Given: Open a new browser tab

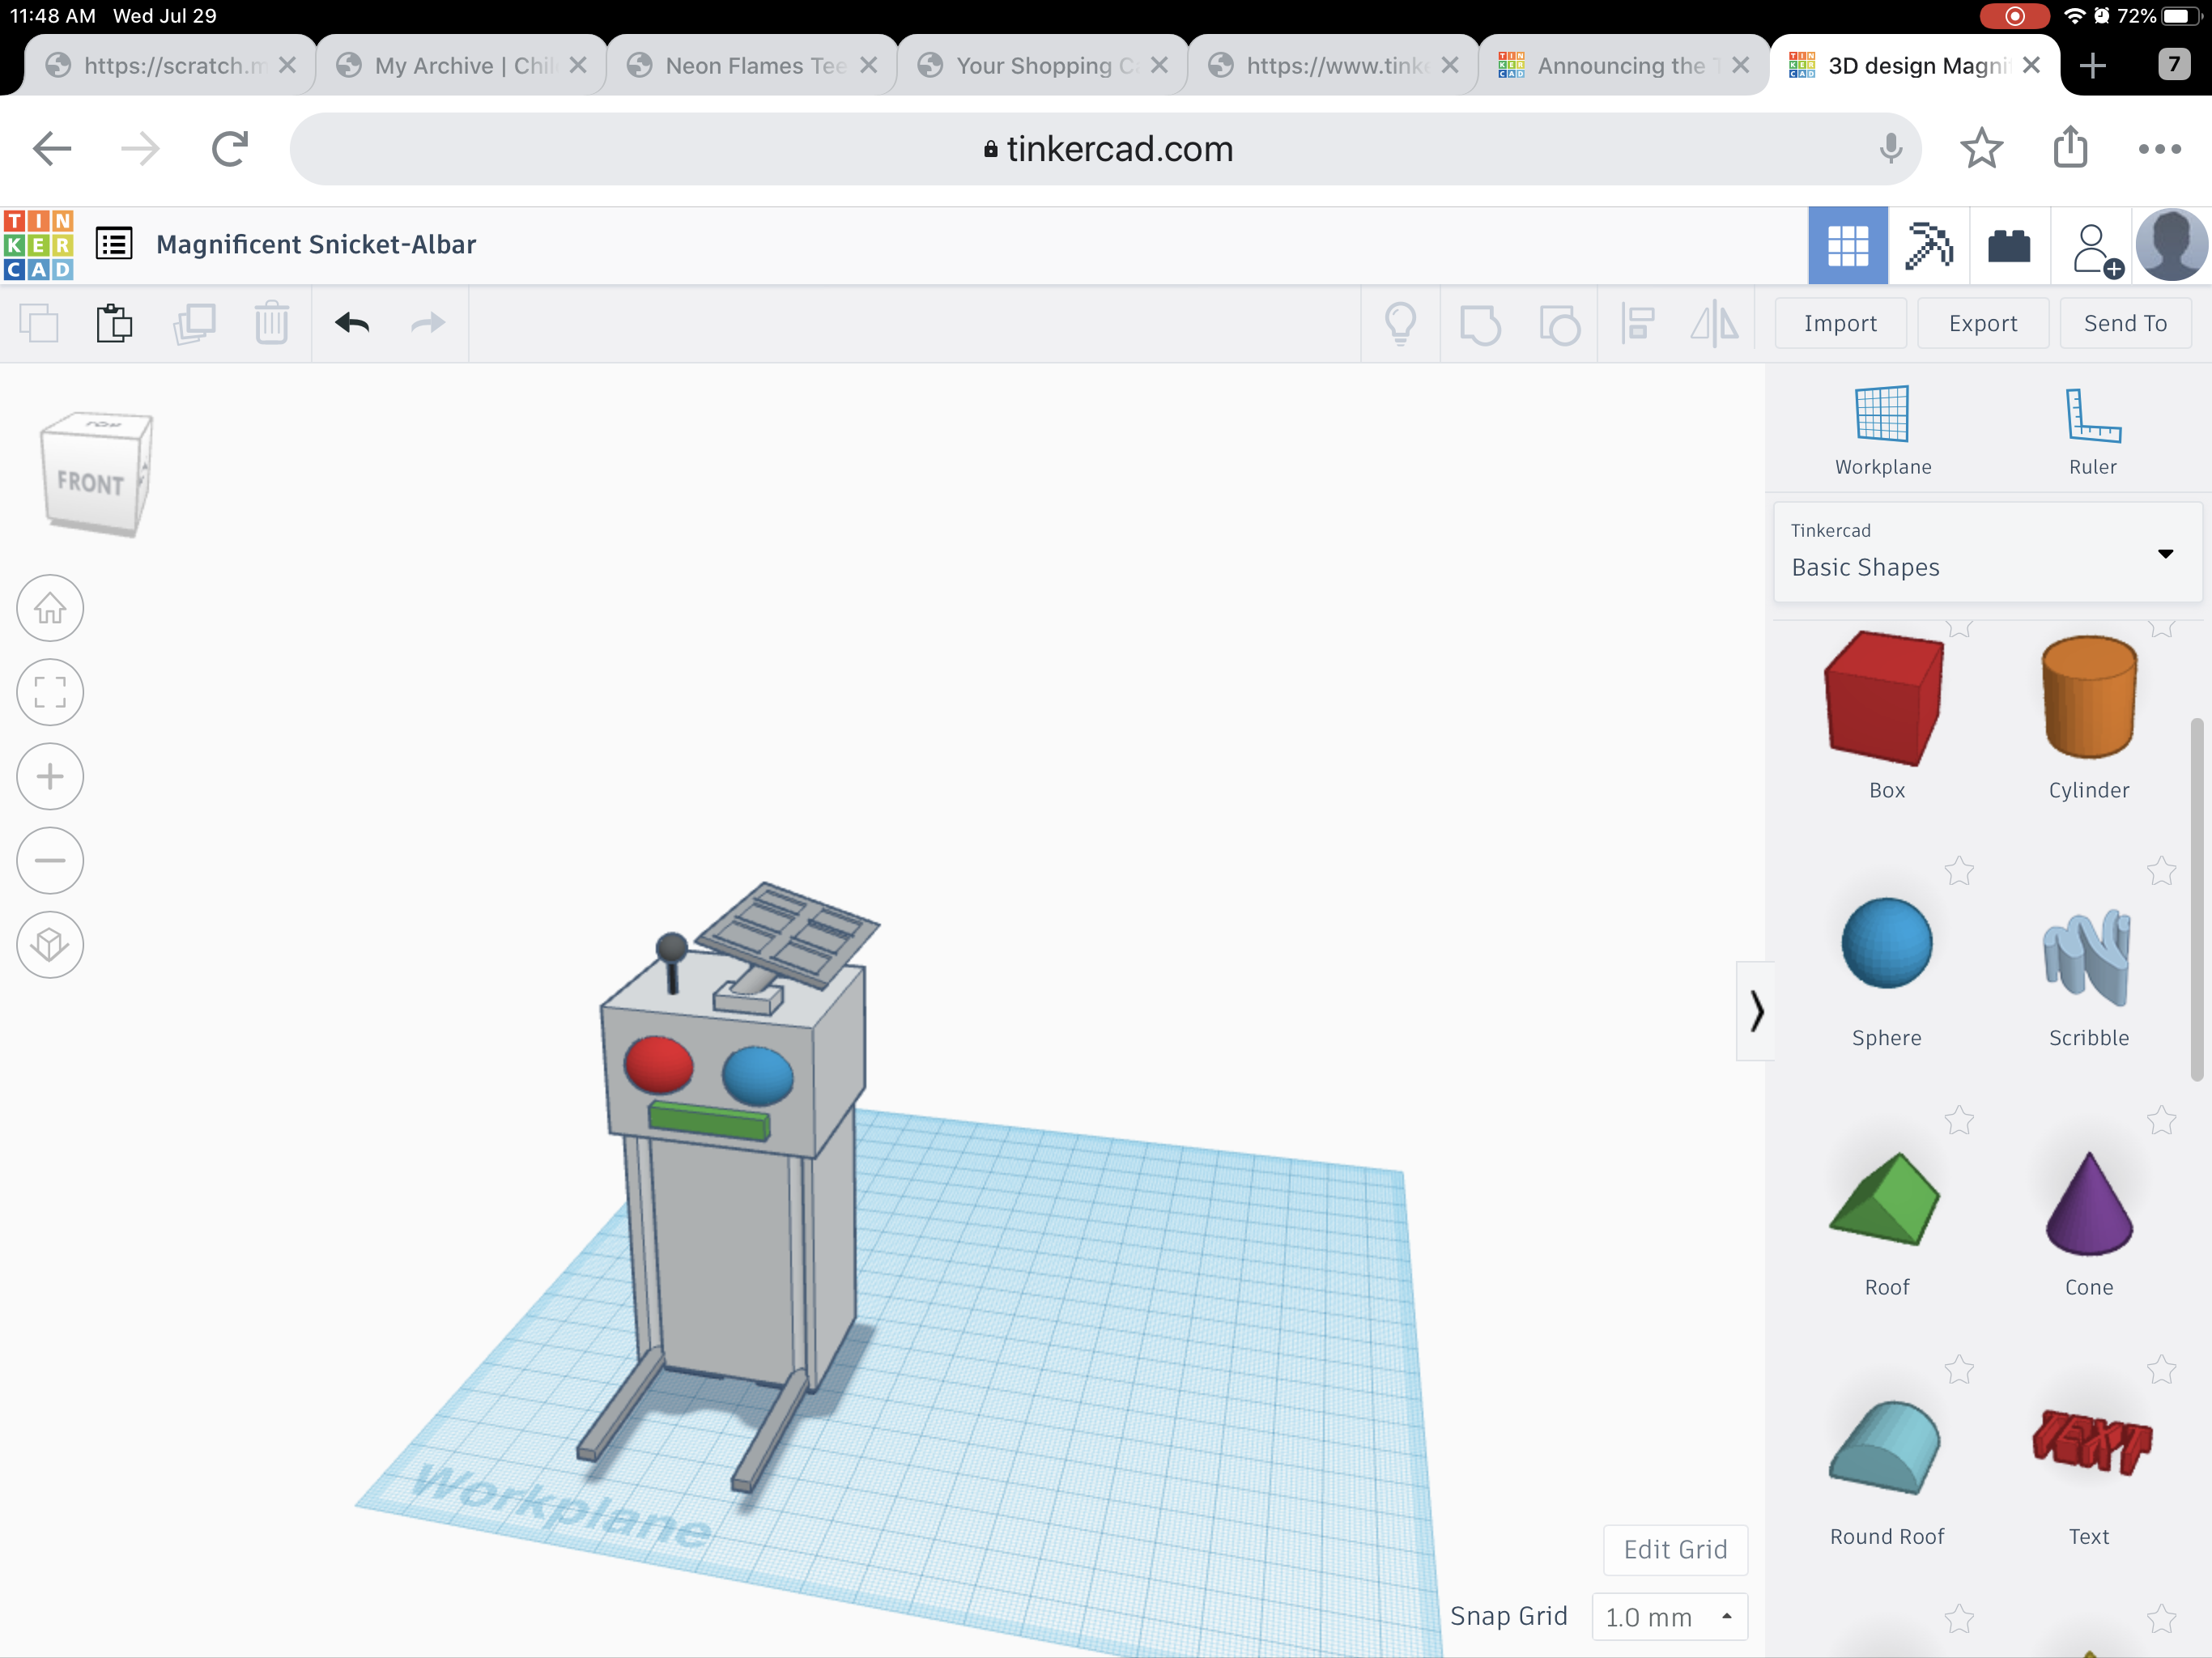Looking at the screenshot, I should click(x=2092, y=66).
